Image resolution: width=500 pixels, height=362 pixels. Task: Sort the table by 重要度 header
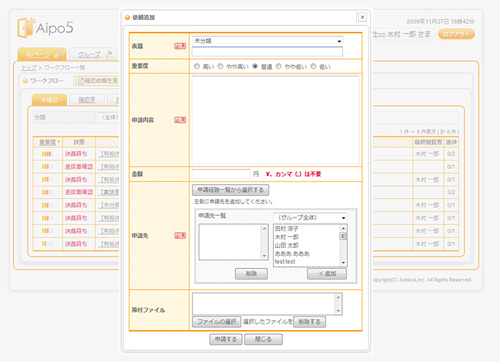47,142
